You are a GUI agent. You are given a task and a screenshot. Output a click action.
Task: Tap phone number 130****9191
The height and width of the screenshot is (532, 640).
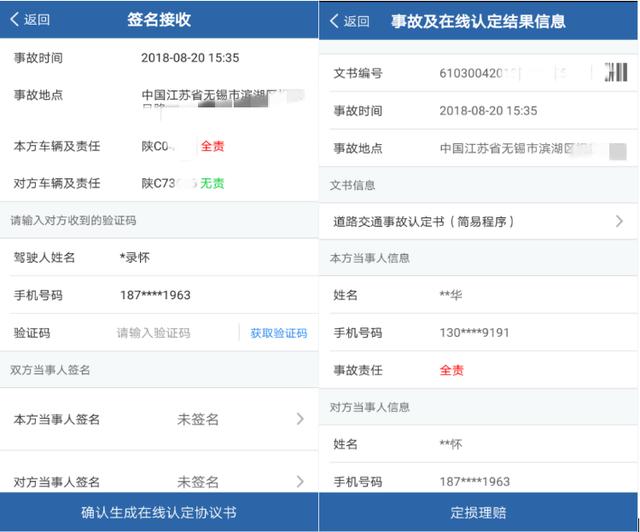475,332
